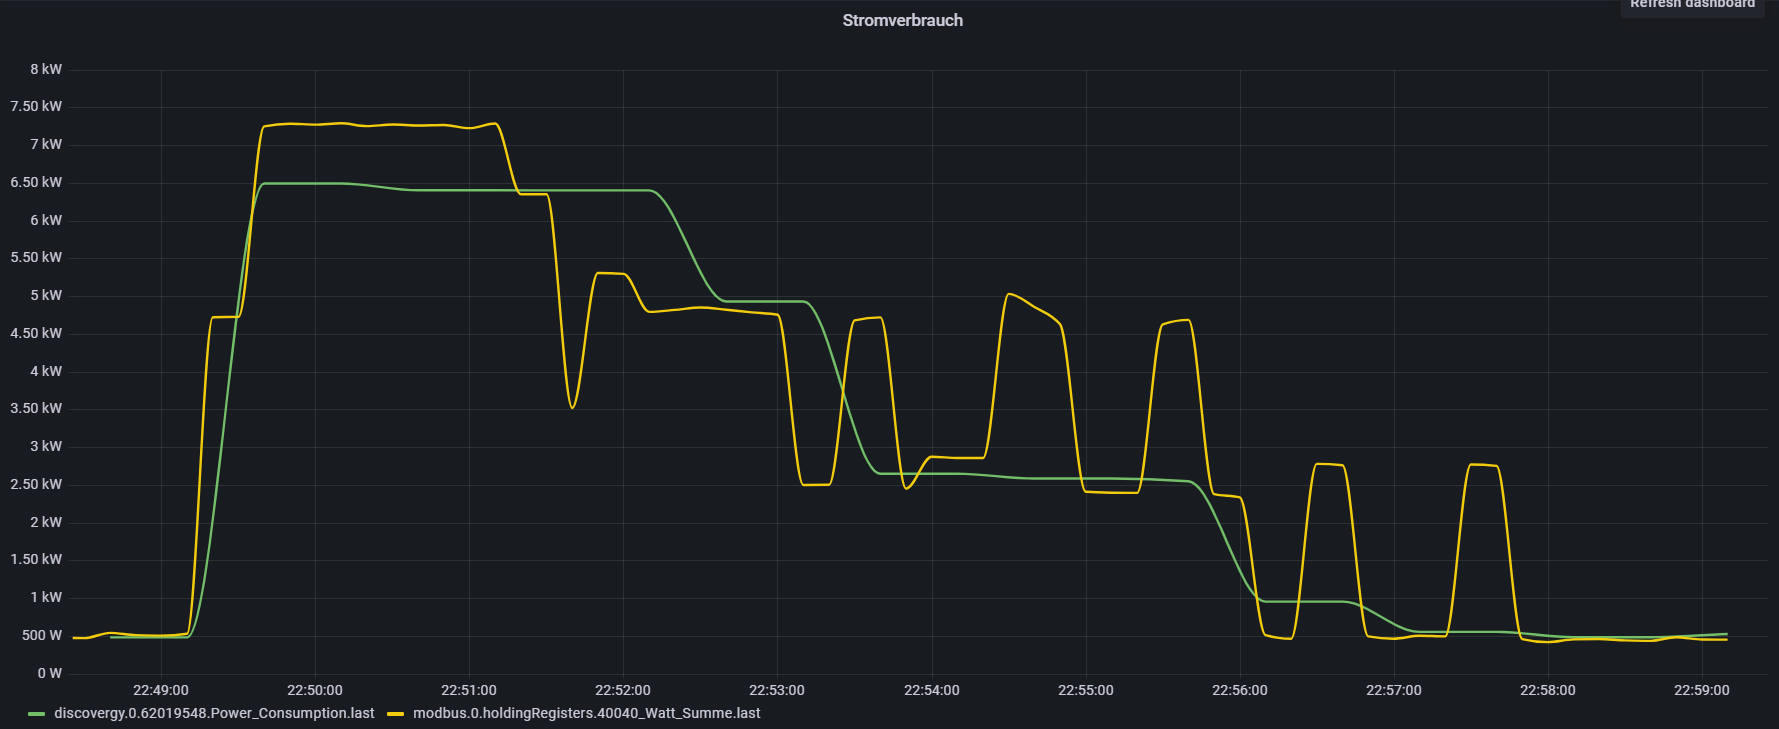Toggle the discovergy Power_Consumption legend series
1779x729 pixels.
214,713
